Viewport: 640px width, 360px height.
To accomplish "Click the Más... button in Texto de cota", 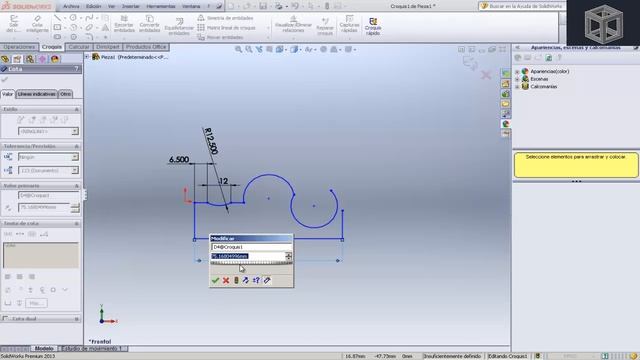I will pos(36,303).
